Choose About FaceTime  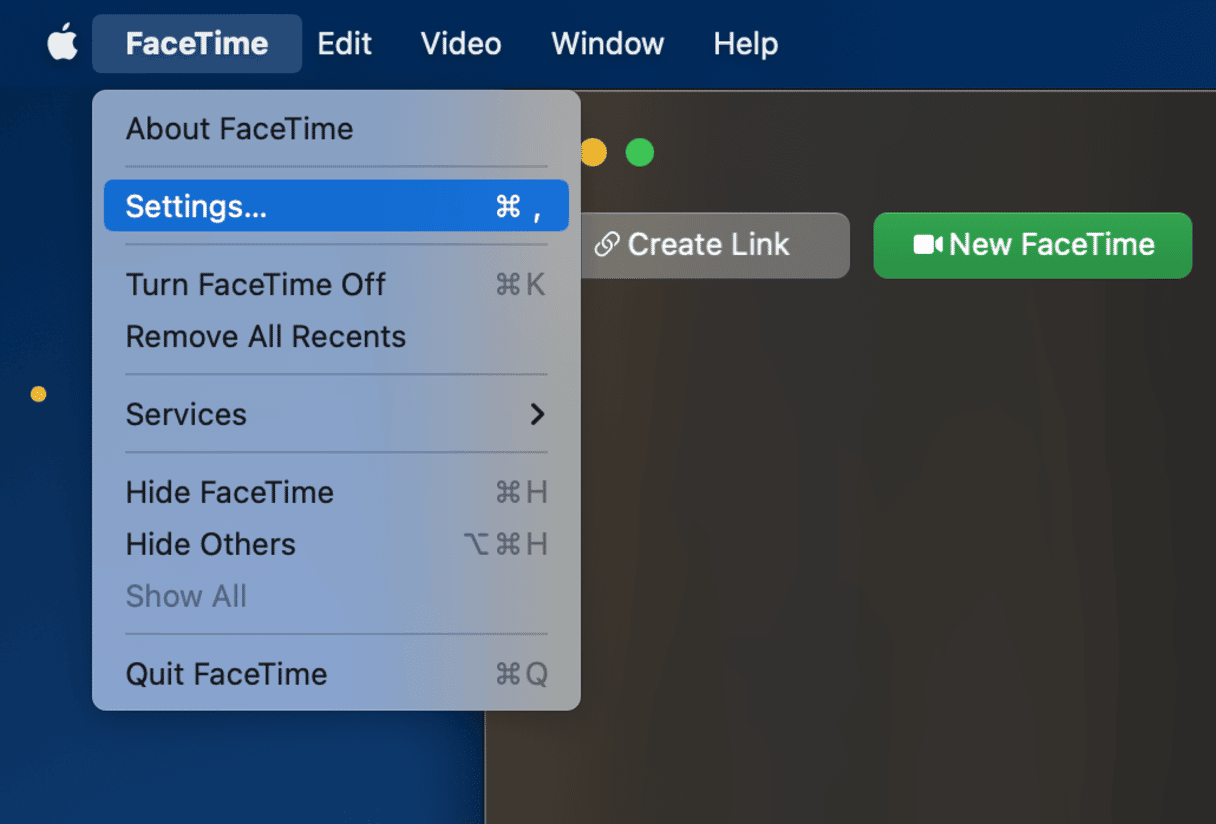pos(336,129)
